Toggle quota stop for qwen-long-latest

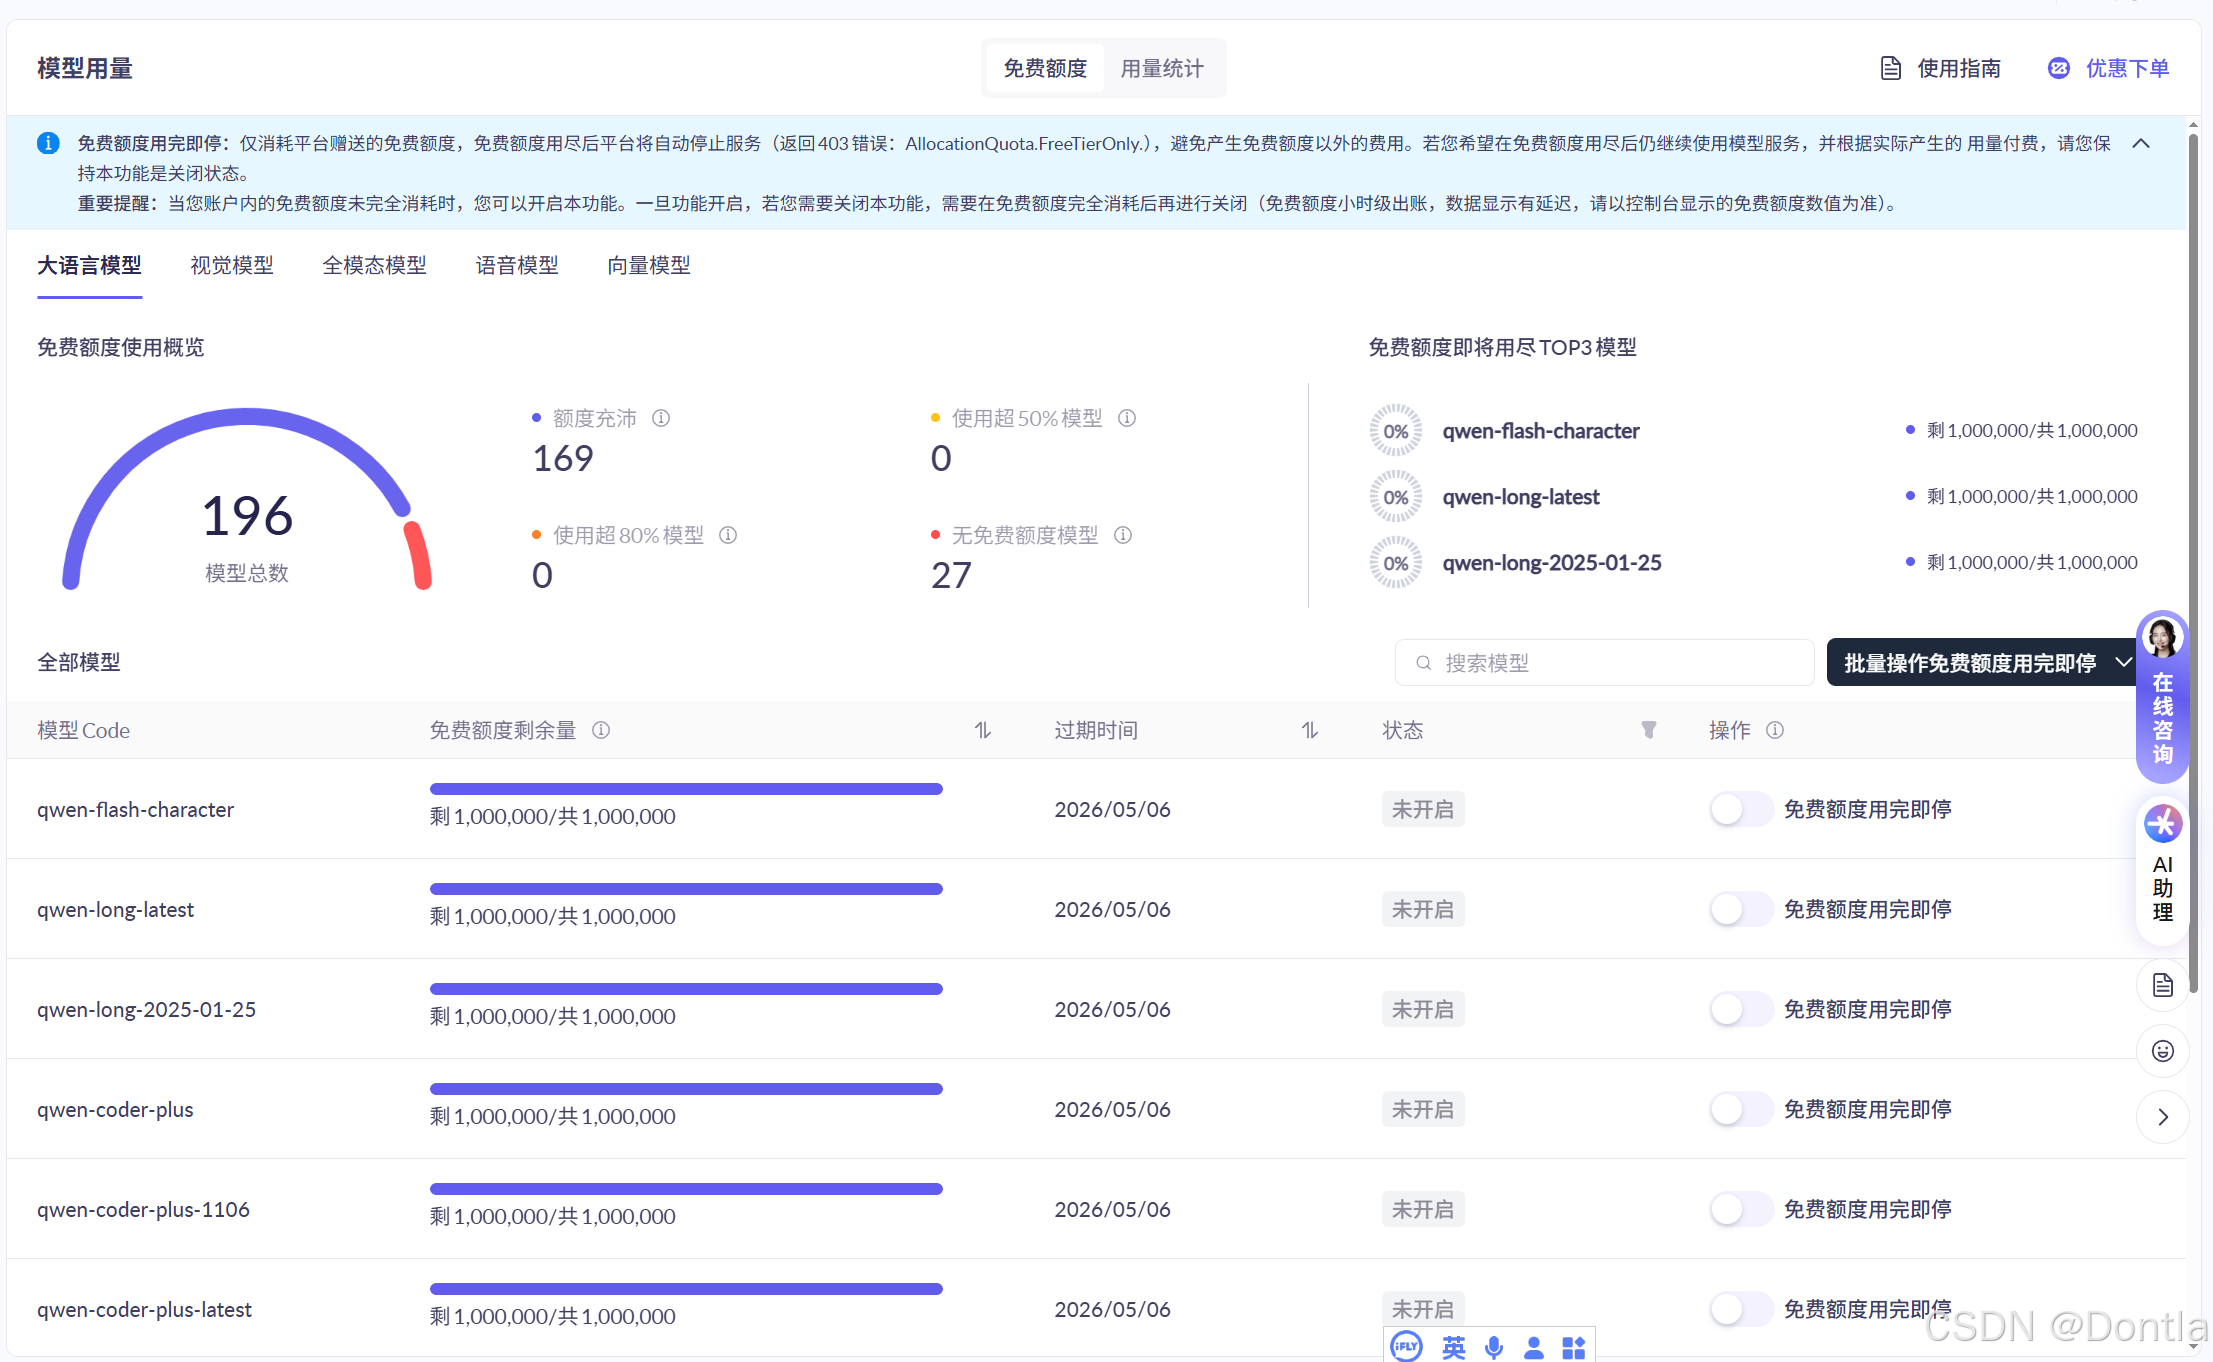click(x=1740, y=908)
